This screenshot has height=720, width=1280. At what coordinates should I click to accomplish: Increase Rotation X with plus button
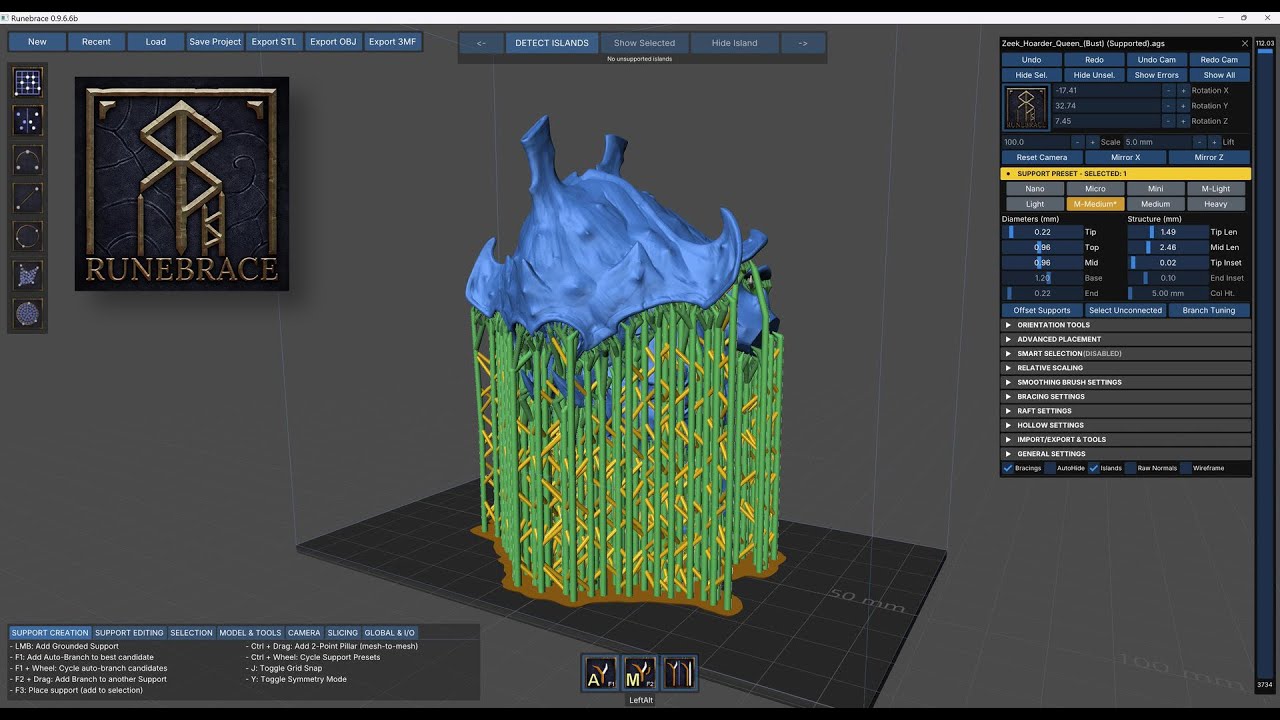(x=1183, y=91)
